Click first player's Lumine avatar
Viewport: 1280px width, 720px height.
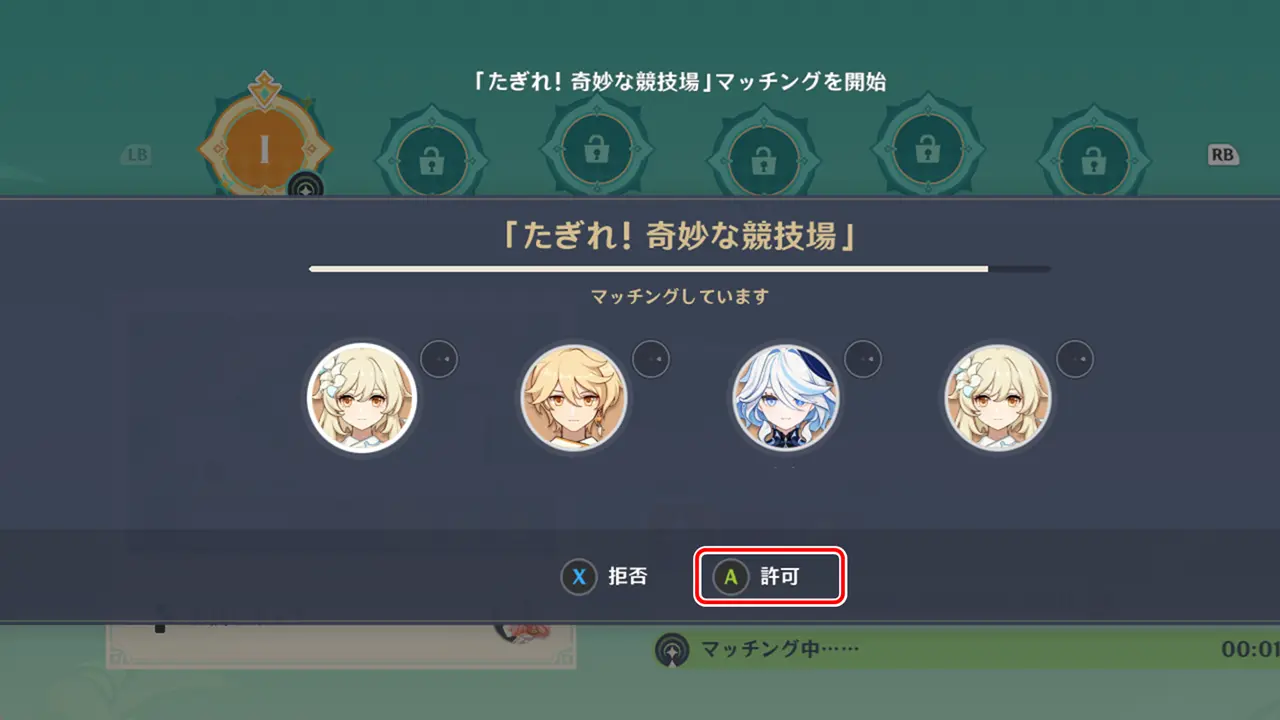click(361, 398)
